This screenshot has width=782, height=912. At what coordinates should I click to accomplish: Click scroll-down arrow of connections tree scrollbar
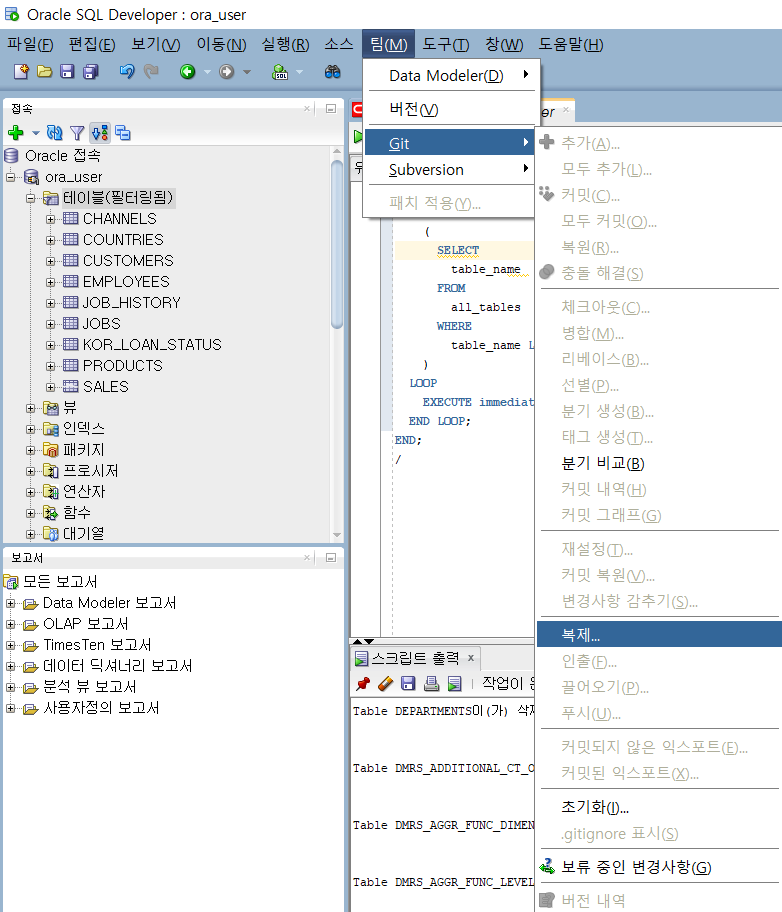tap(337, 535)
